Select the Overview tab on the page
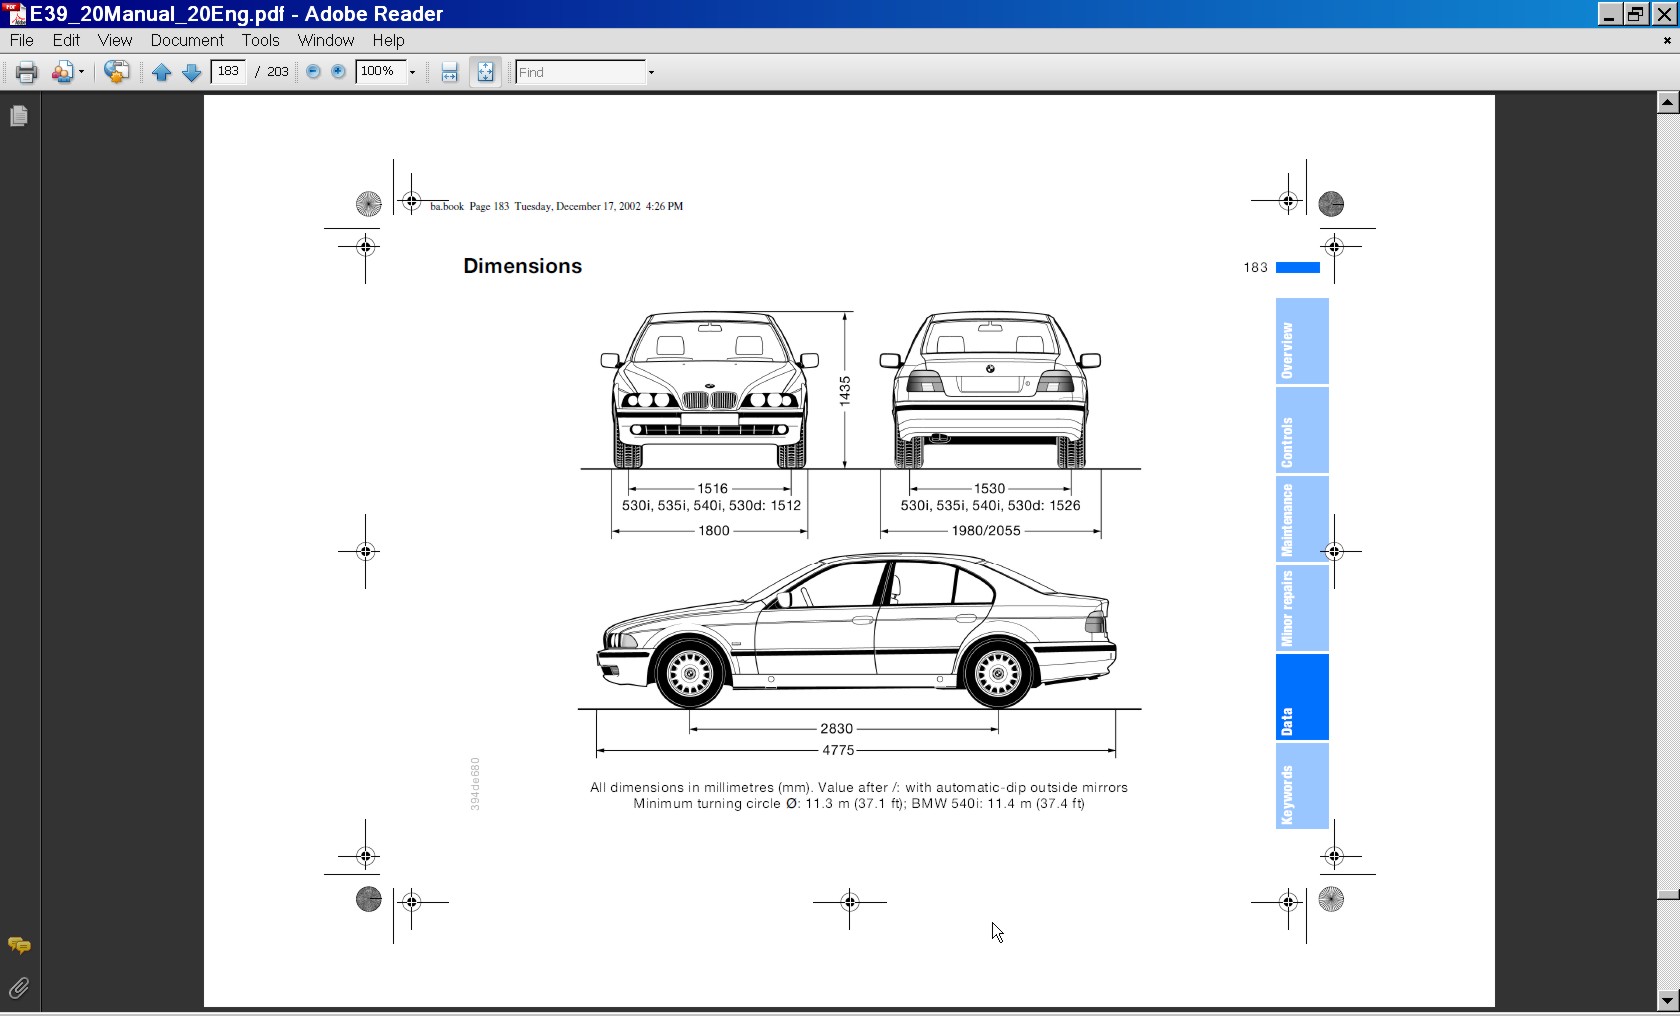 (x=1302, y=341)
